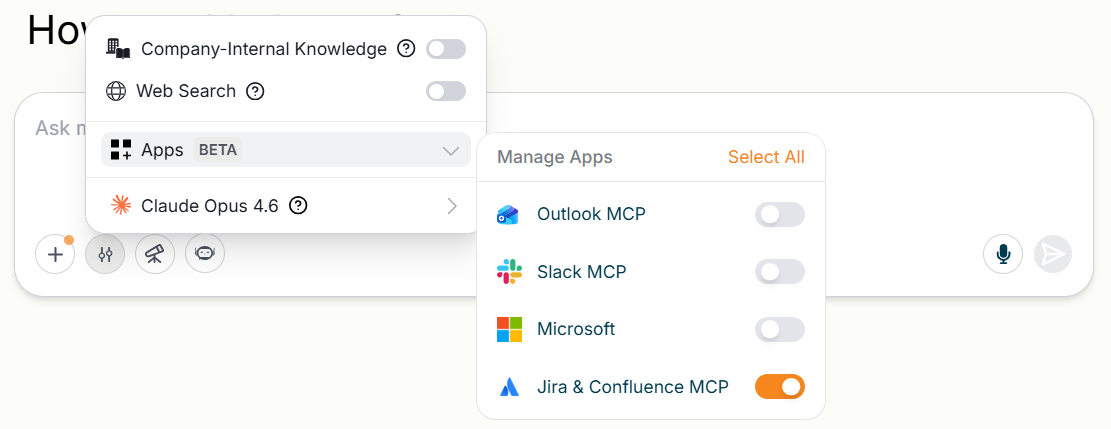Click the Company-Internal Knowledge help icon
The height and width of the screenshot is (429, 1111).
tap(406, 49)
